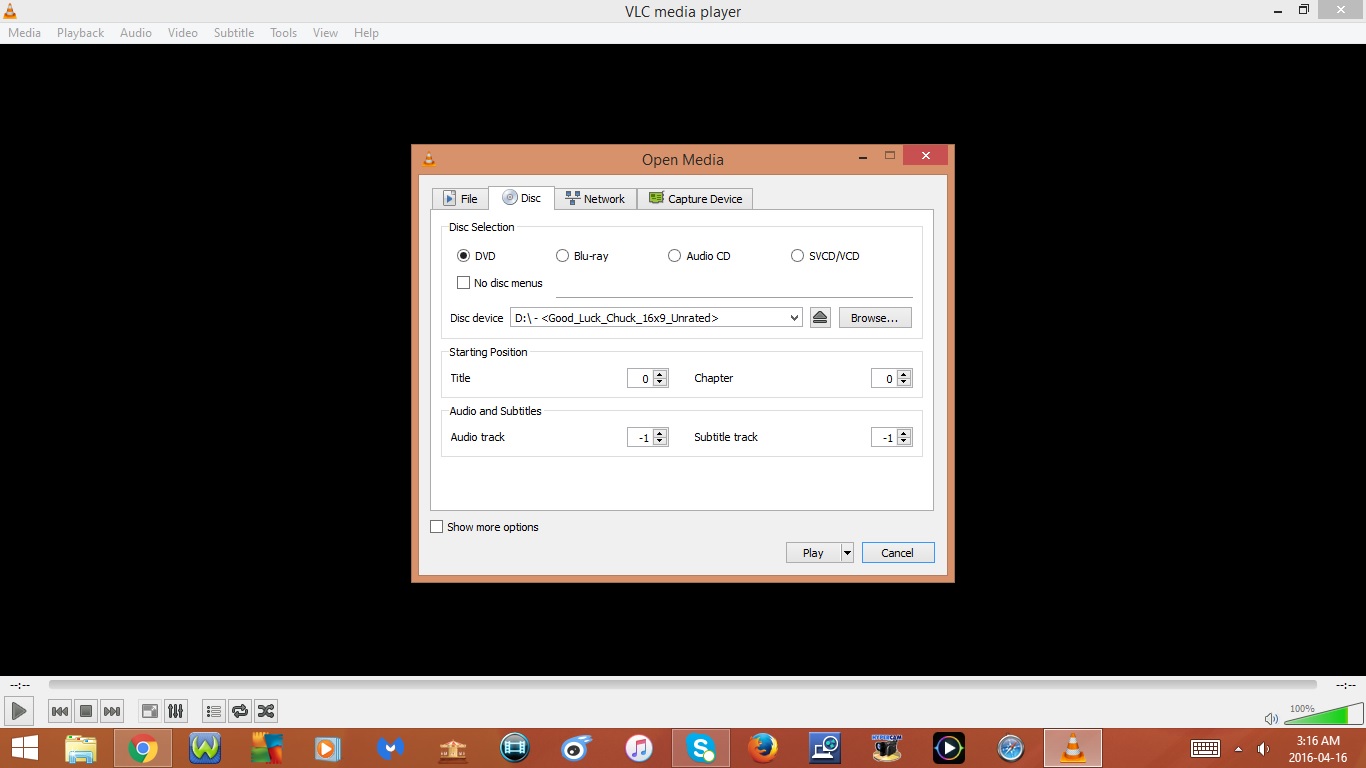This screenshot has width=1366, height=768.
Task: Click the Subtitle track value field
Action: click(884, 437)
